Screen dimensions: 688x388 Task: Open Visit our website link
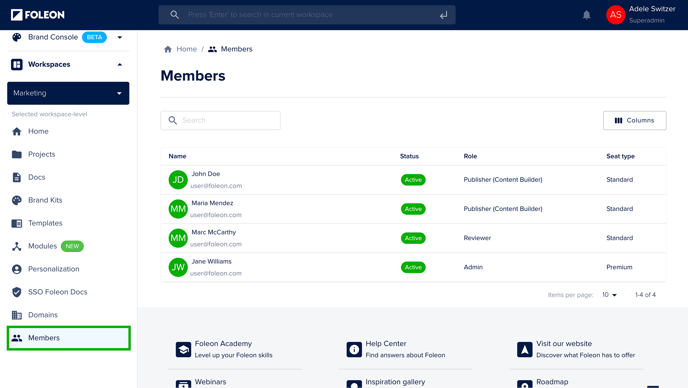click(564, 344)
